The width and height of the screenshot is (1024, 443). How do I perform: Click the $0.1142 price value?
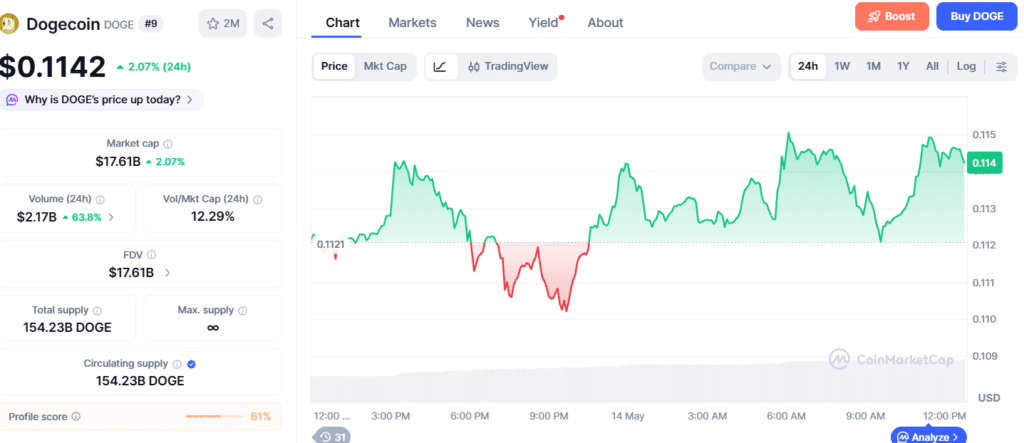[52, 67]
